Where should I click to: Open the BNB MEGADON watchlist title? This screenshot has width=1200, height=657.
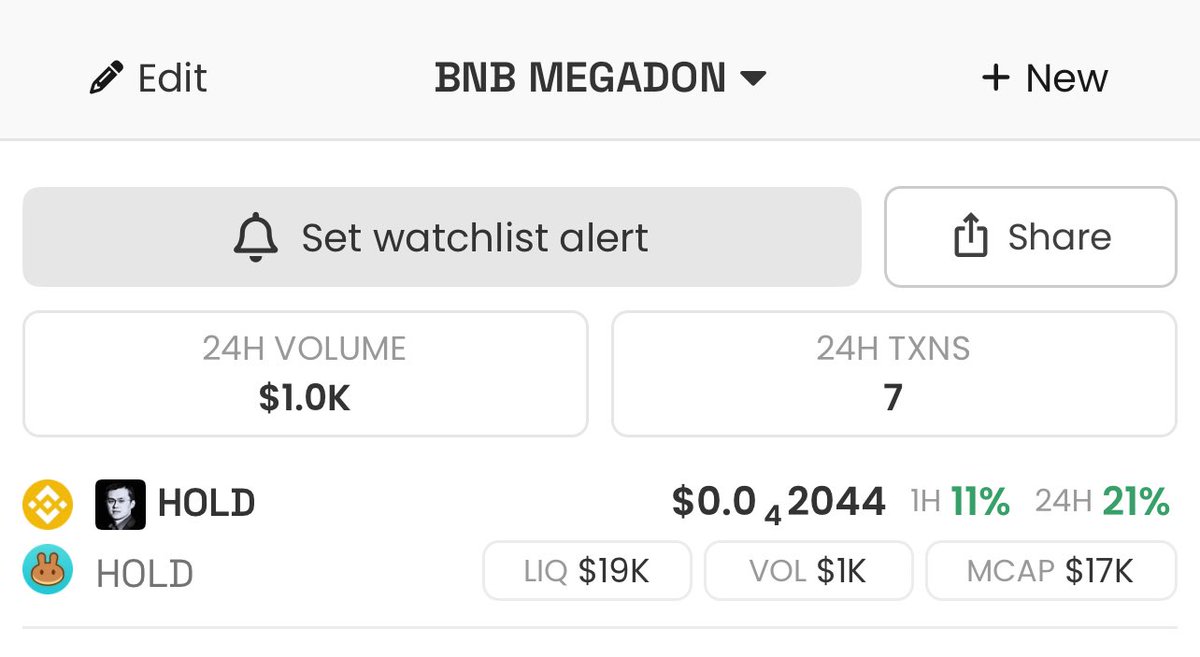pyautogui.click(x=580, y=77)
